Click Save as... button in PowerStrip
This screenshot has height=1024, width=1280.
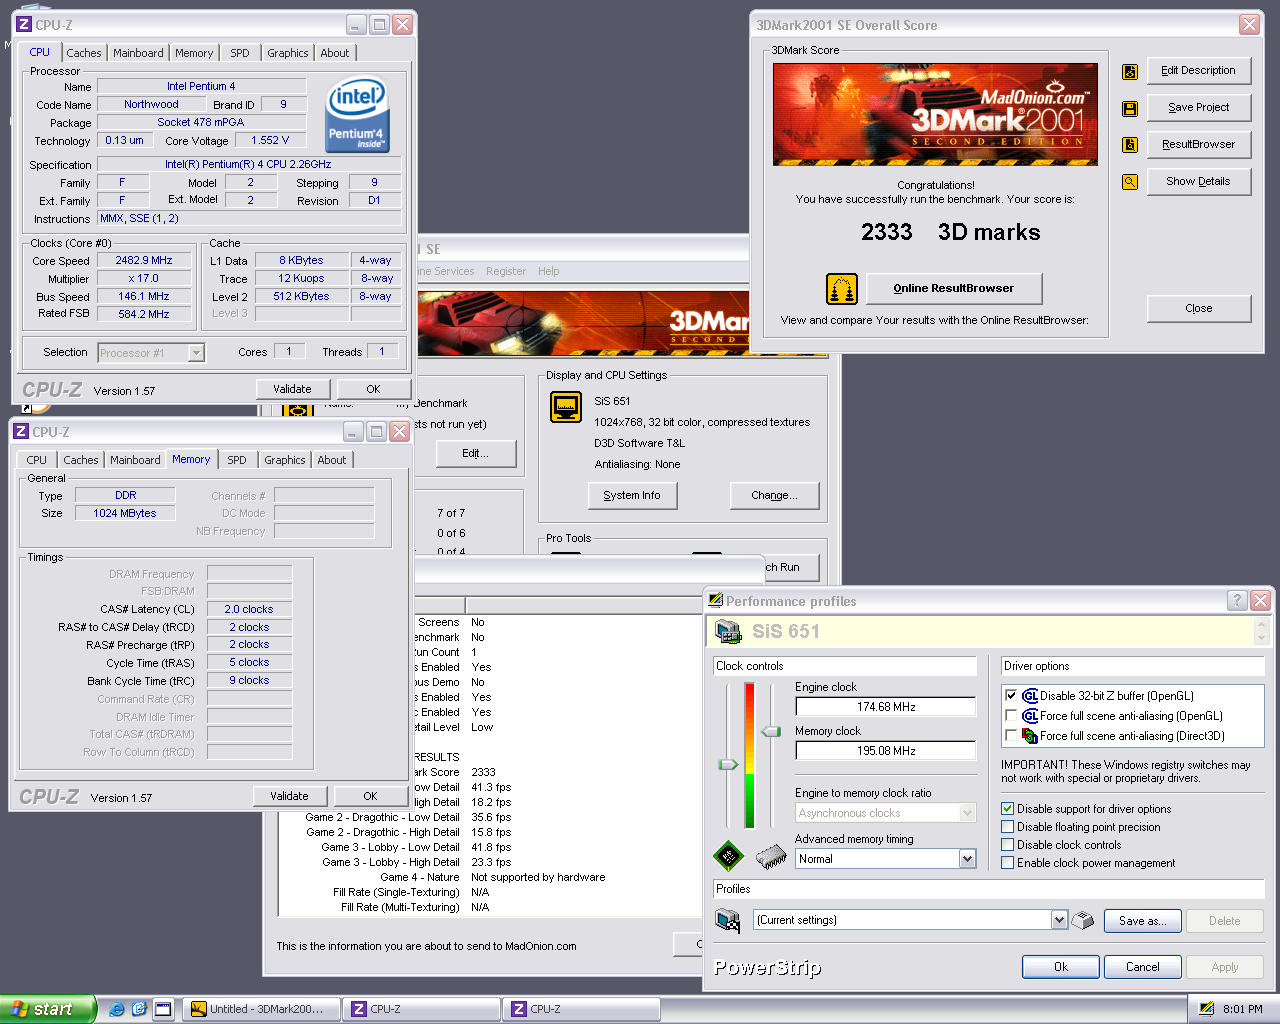1143,921
